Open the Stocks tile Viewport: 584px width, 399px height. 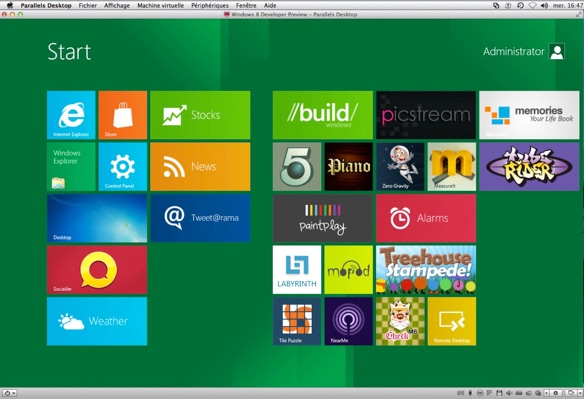[200, 115]
